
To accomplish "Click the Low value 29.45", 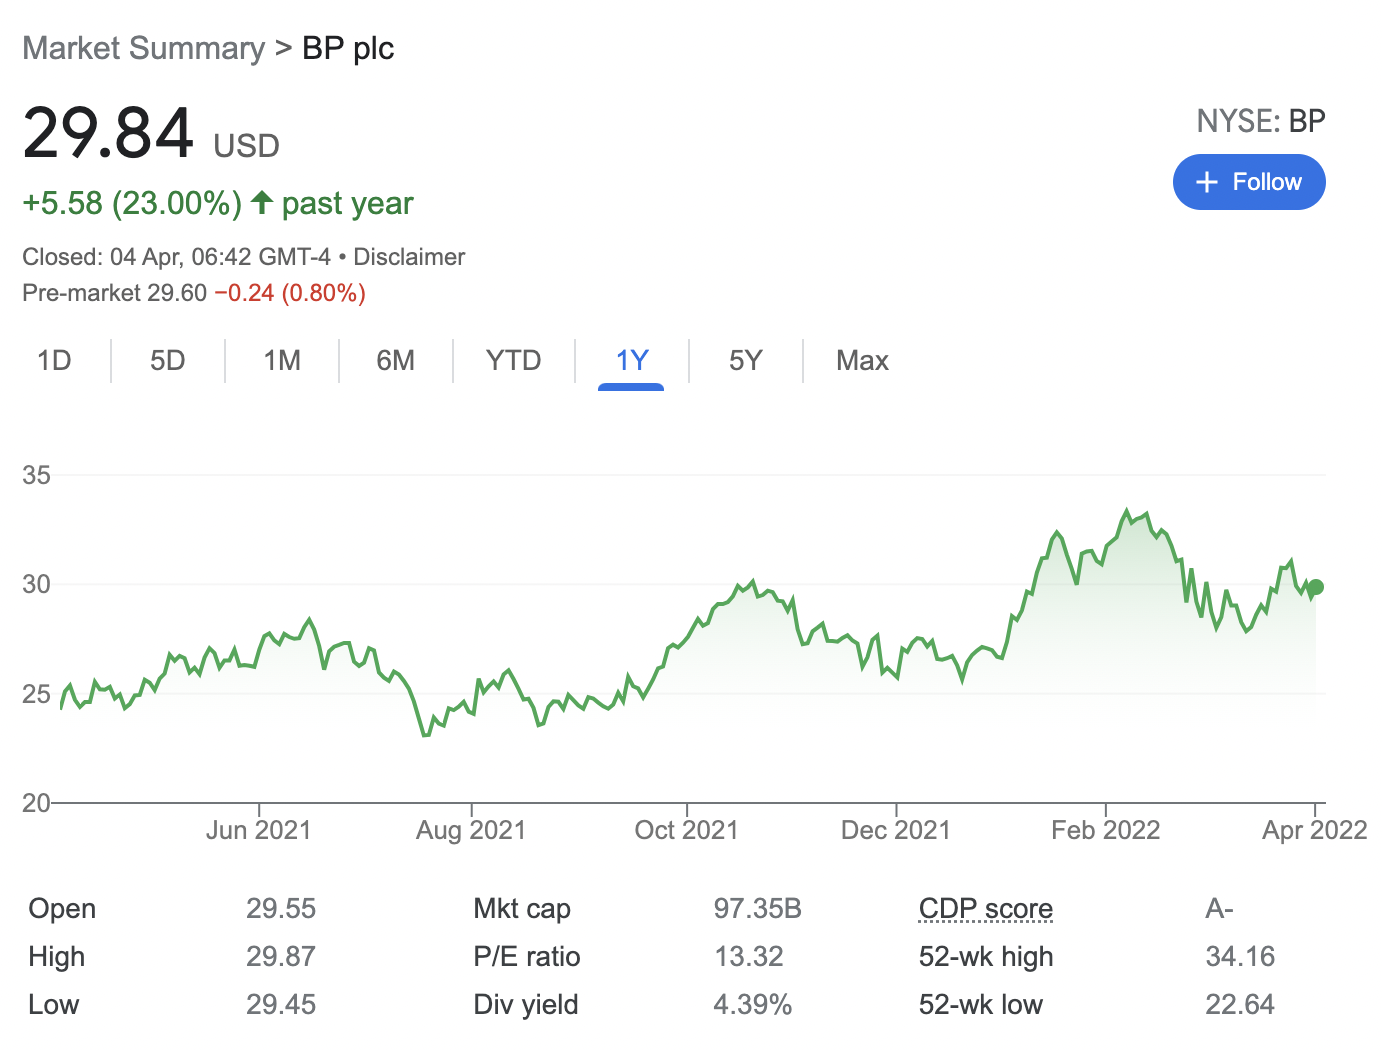I will pyautogui.click(x=281, y=1004).
